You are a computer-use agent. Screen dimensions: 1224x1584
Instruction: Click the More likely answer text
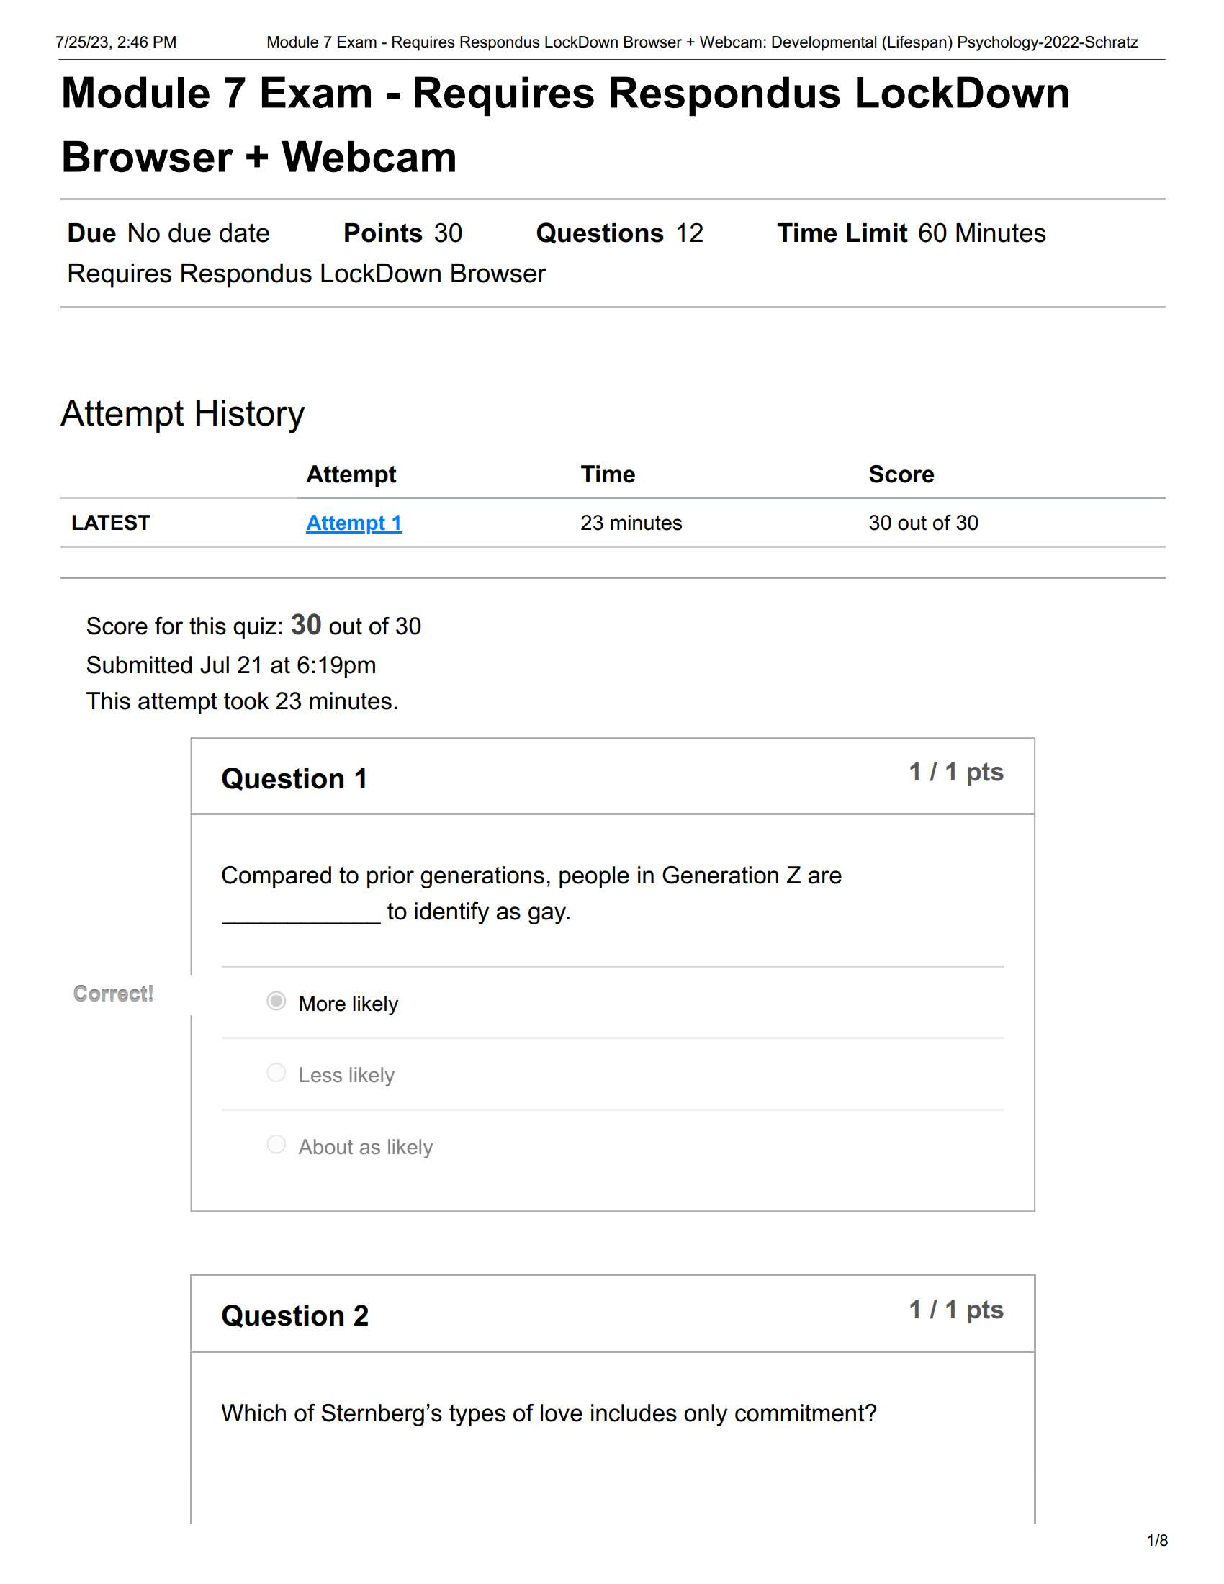coord(348,1003)
